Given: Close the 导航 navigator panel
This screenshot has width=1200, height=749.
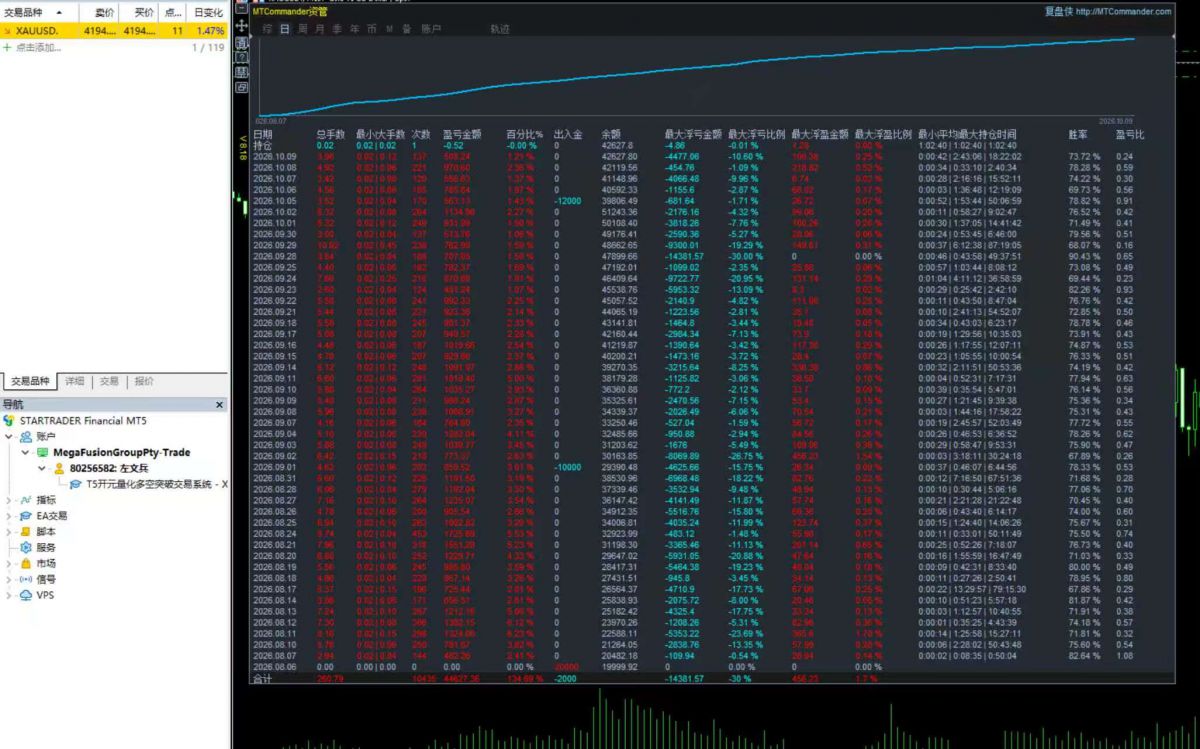Looking at the screenshot, I should (x=220, y=405).
